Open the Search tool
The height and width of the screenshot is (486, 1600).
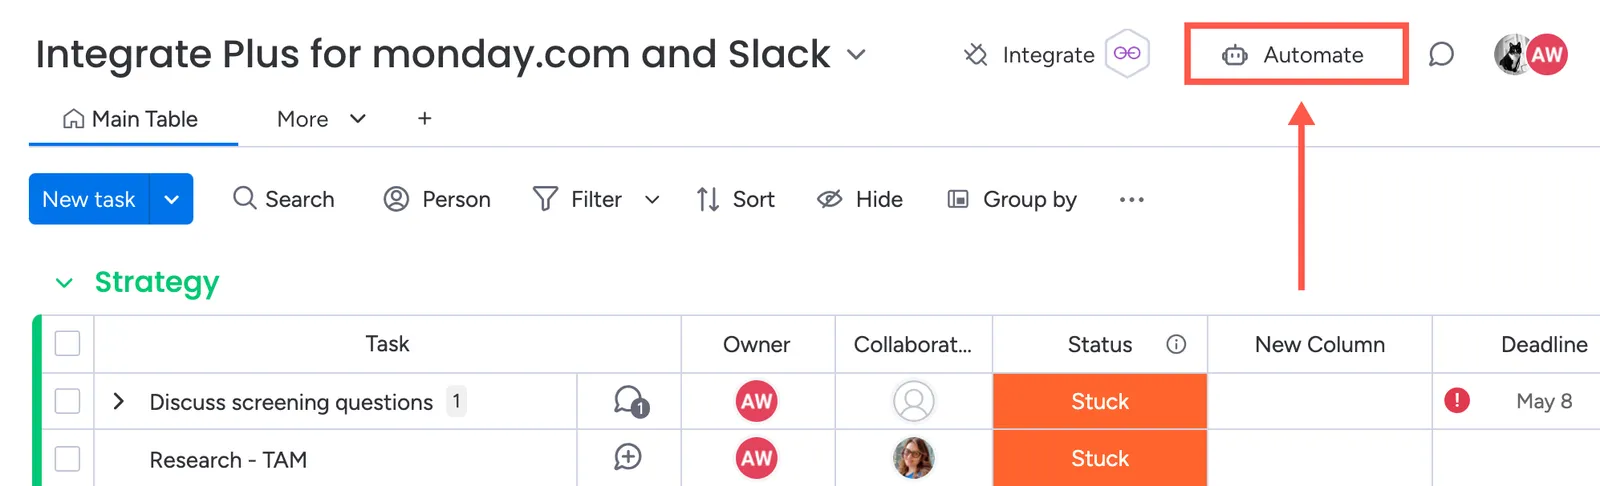284,199
